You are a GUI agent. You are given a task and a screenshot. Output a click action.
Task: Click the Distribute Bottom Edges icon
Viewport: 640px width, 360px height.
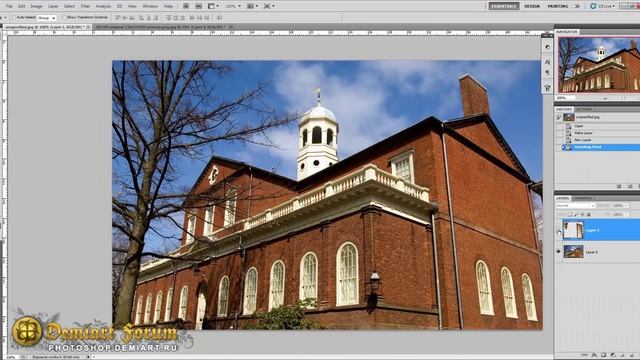coord(183,18)
